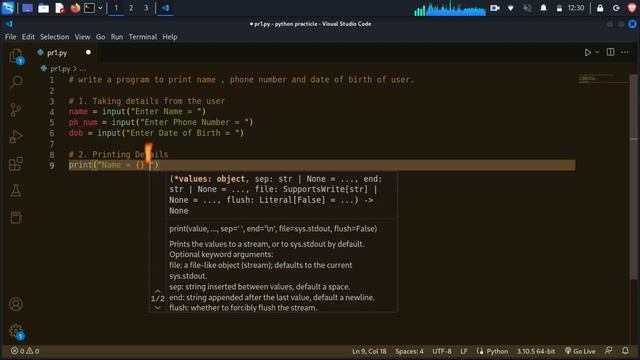The height and width of the screenshot is (360, 640).
Task: Click the lock screen icon in panel
Action: (x=600, y=8)
